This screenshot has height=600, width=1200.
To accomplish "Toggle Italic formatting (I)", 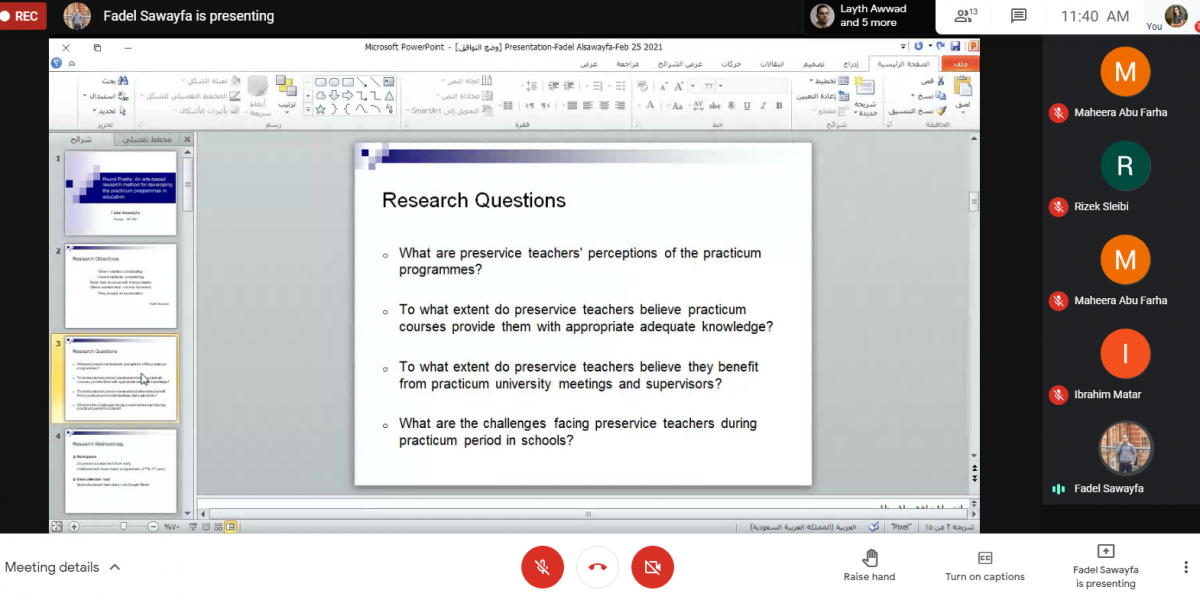I will click(x=763, y=106).
